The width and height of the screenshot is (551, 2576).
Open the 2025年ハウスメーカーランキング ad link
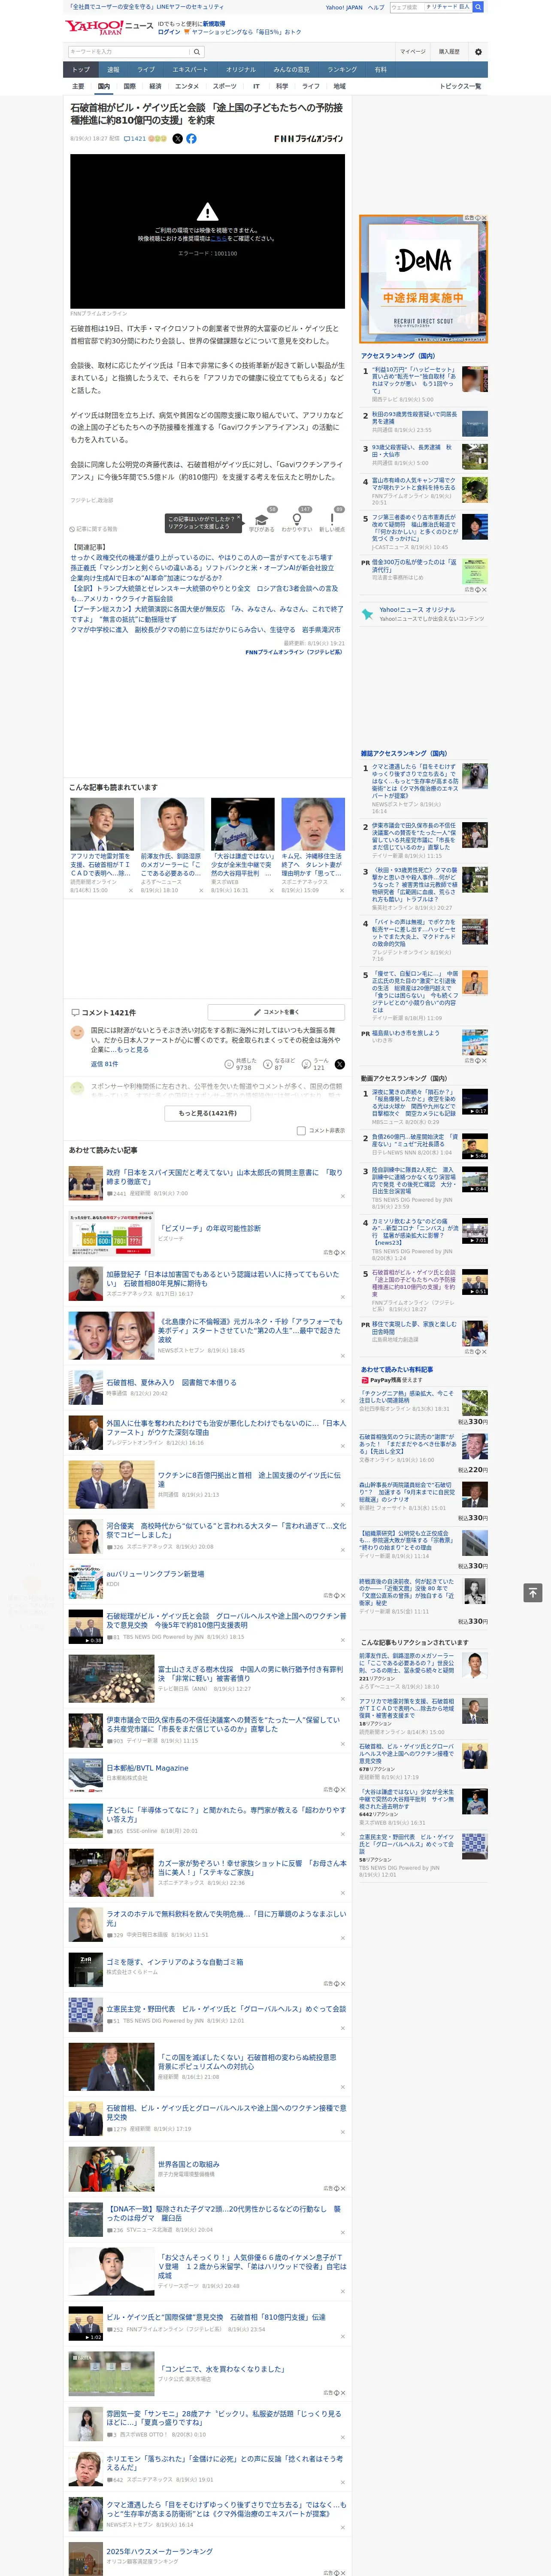pos(160,2552)
